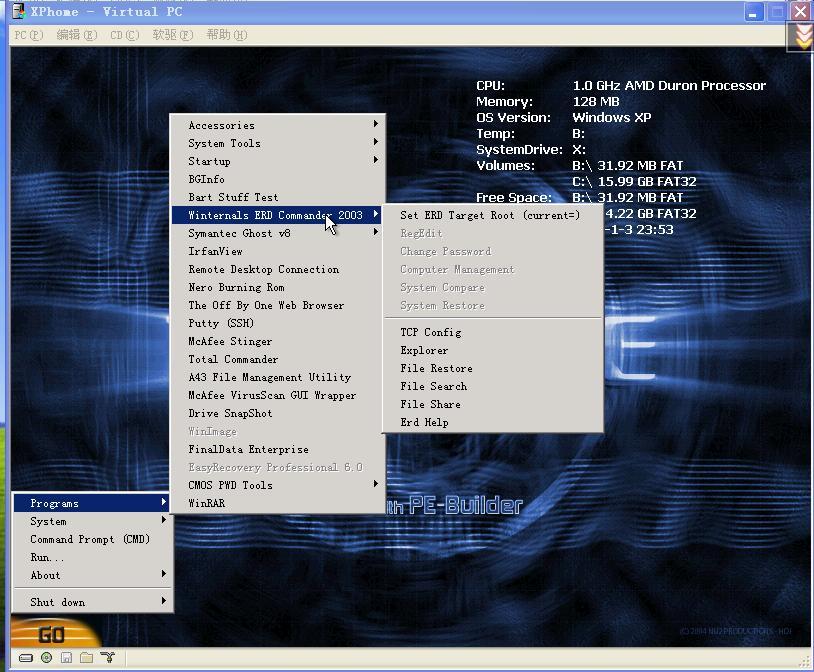Open the 帮助 (H) menu
Viewport: 814px width, 672px height.
(227, 35)
